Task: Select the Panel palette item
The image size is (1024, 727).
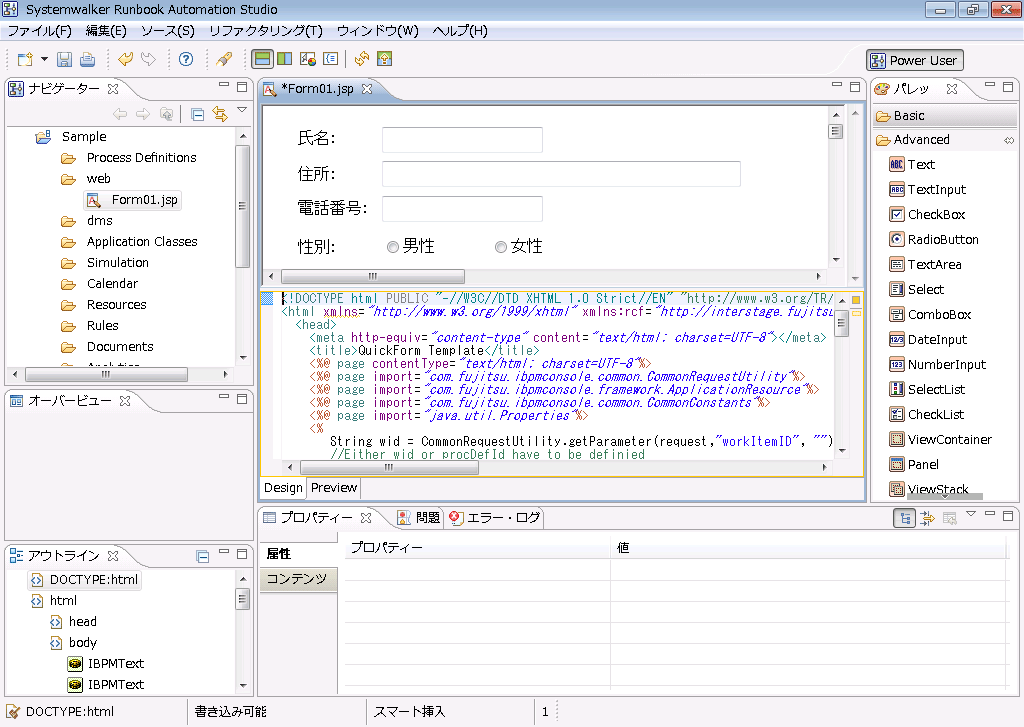Action: click(914, 464)
